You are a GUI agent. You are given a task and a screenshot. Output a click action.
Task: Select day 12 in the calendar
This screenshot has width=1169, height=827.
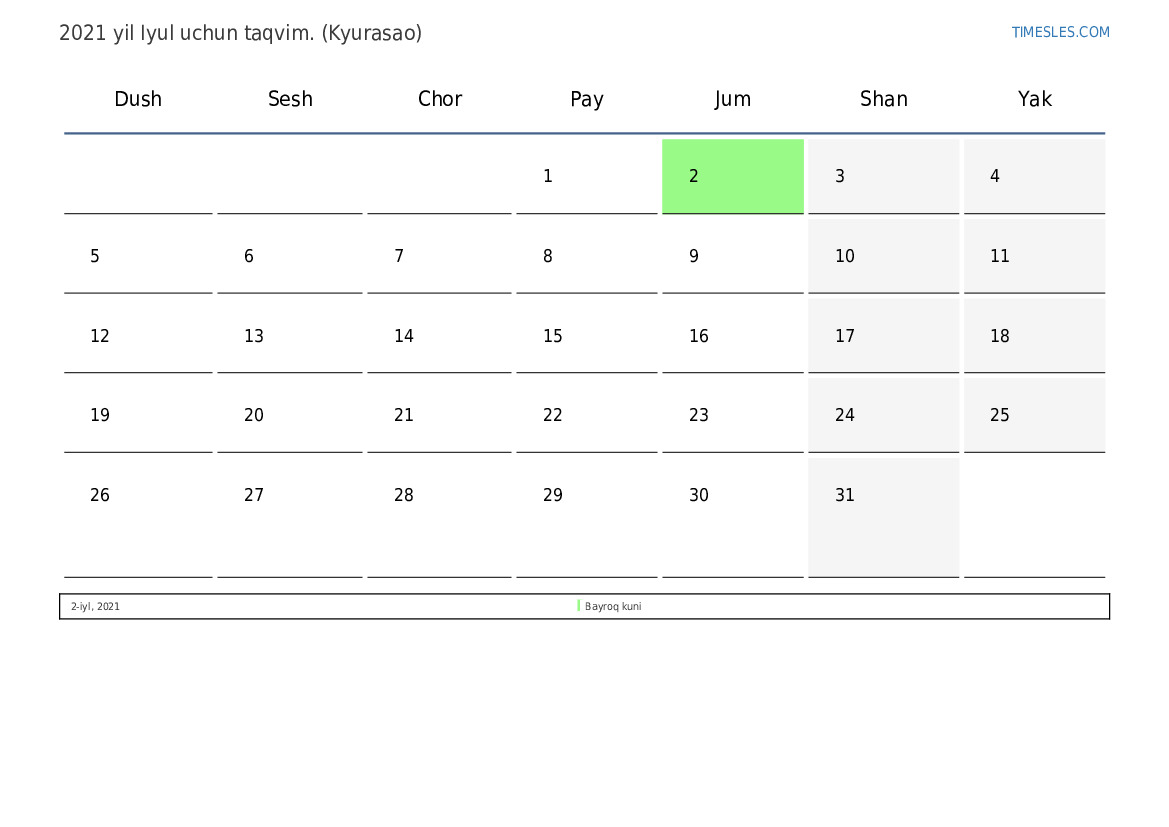click(x=138, y=336)
